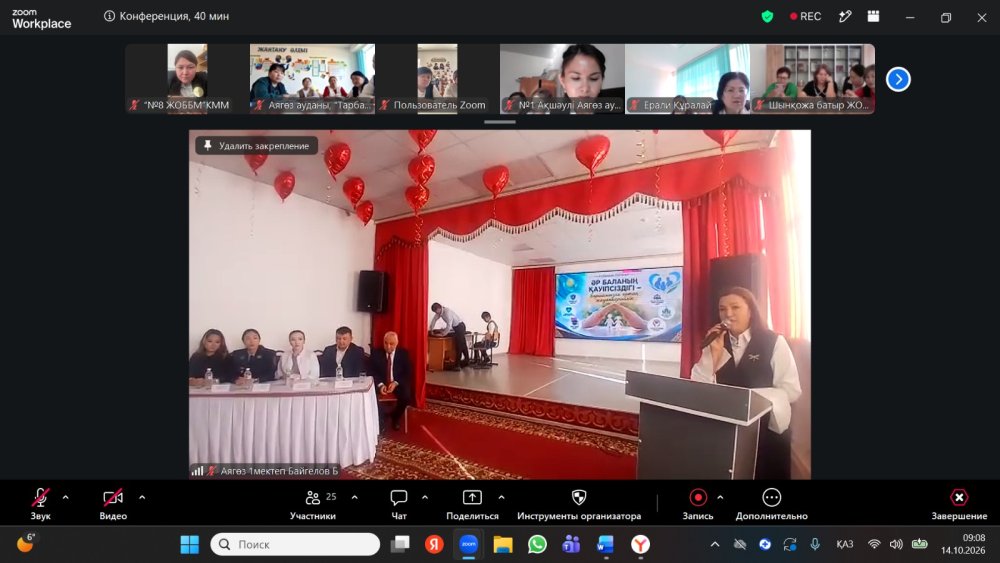This screenshot has height=563, width=1000.
Task: Click the green encryption shield icon
Action: tap(767, 17)
